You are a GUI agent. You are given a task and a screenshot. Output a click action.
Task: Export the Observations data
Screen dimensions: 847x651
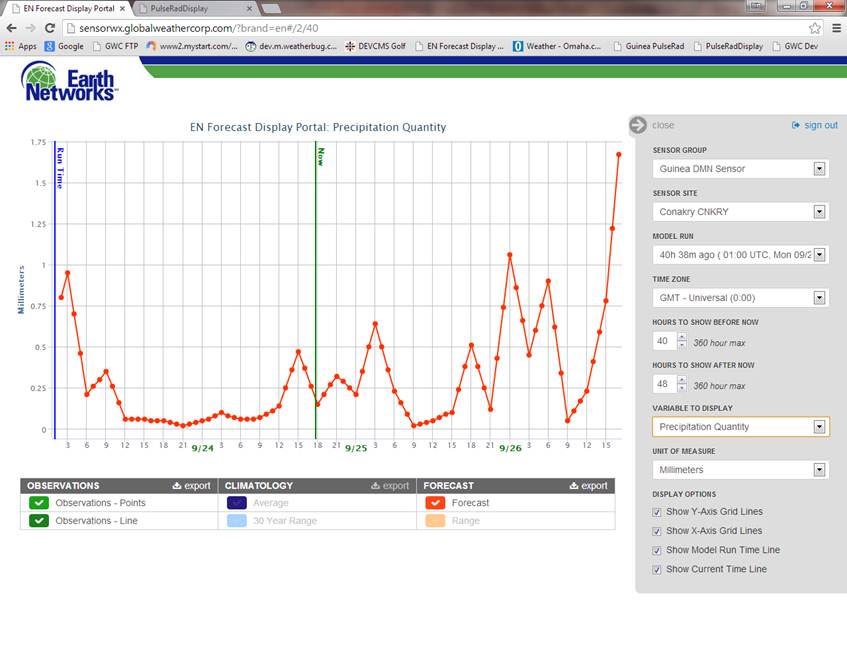pos(191,486)
